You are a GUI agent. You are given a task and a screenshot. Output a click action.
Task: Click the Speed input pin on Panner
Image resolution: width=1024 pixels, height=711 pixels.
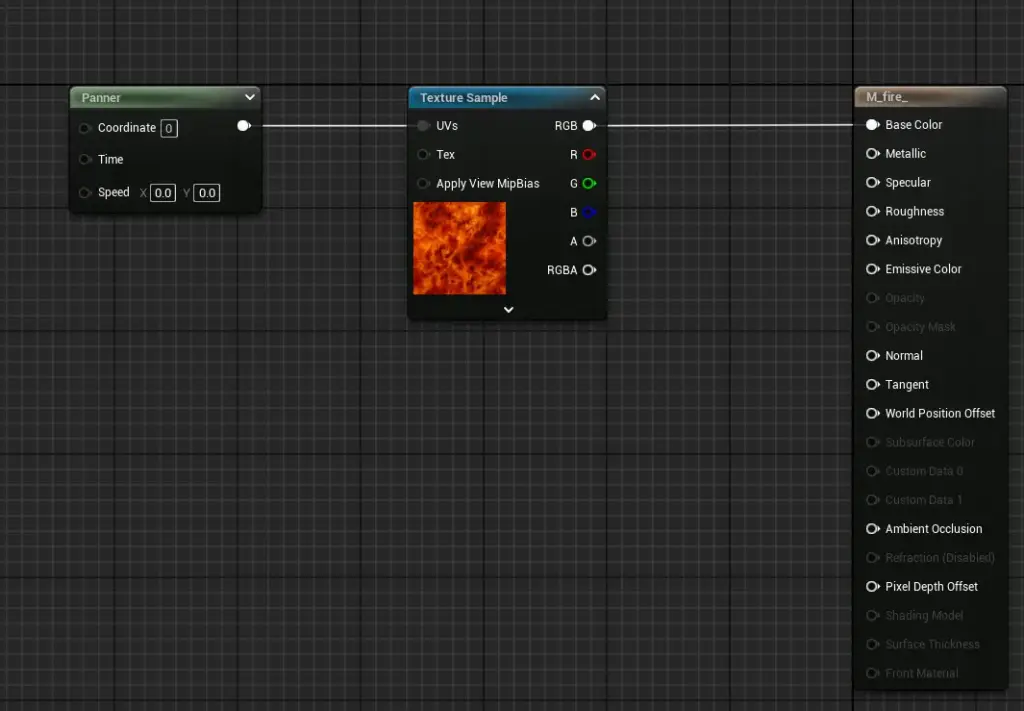[x=84, y=193]
